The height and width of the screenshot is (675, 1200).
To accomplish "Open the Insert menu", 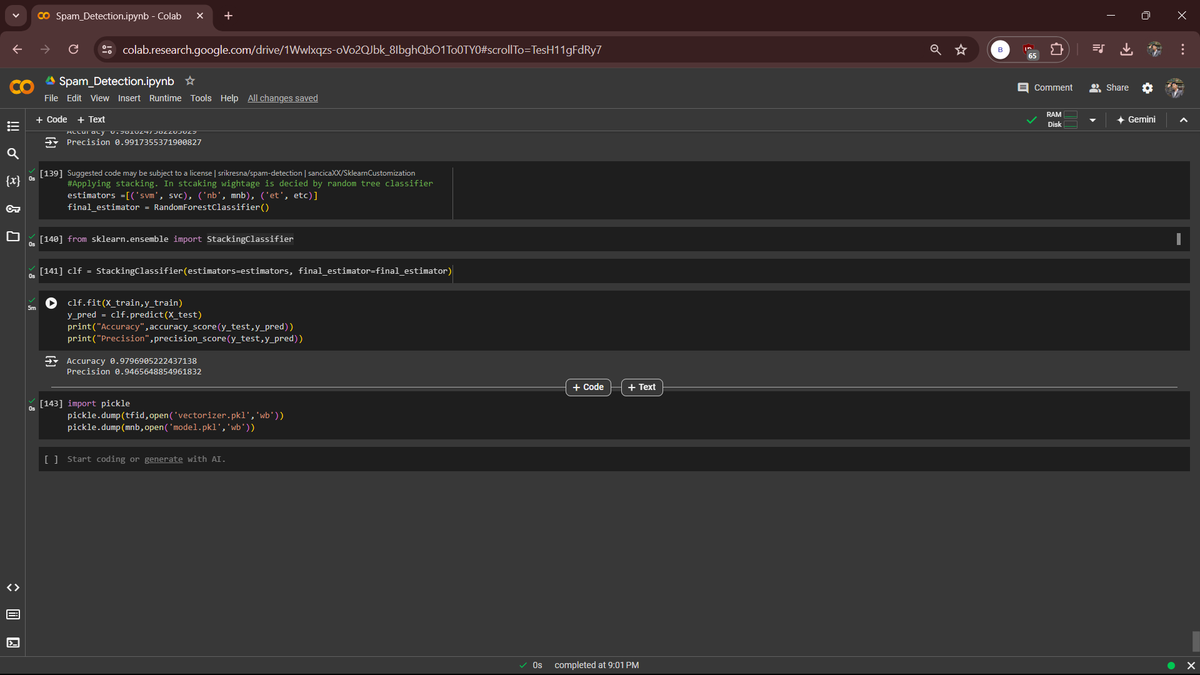I will (x=129, y=98).
